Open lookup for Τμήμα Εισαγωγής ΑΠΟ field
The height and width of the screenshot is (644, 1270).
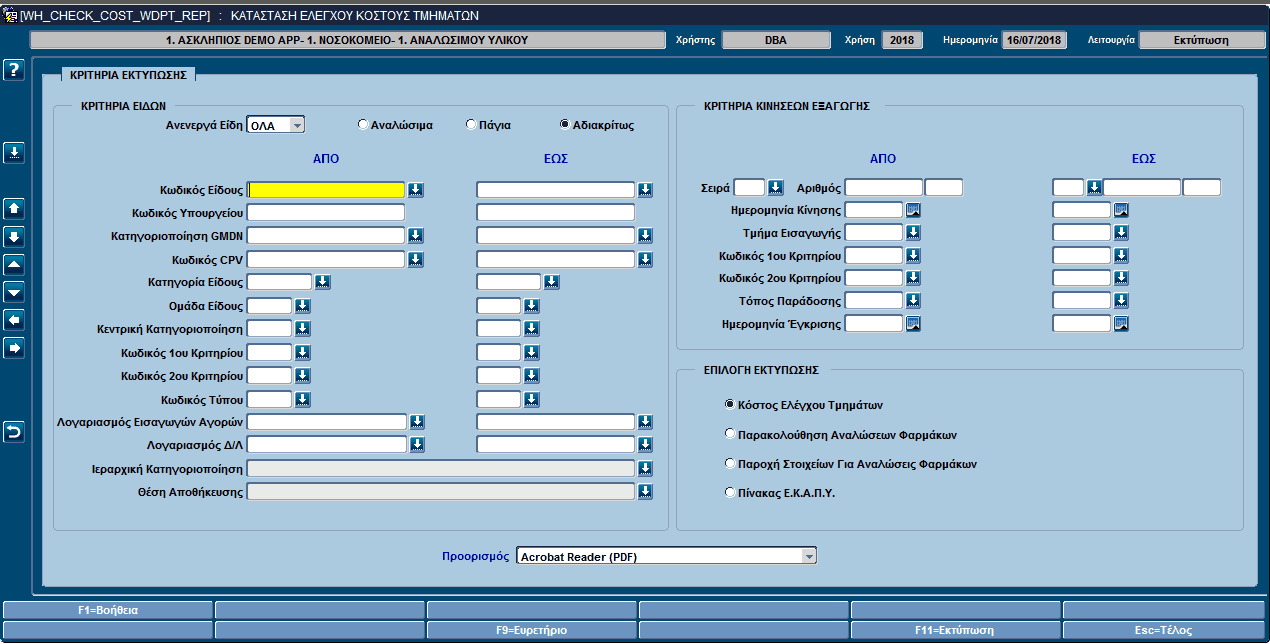[913, 233]
